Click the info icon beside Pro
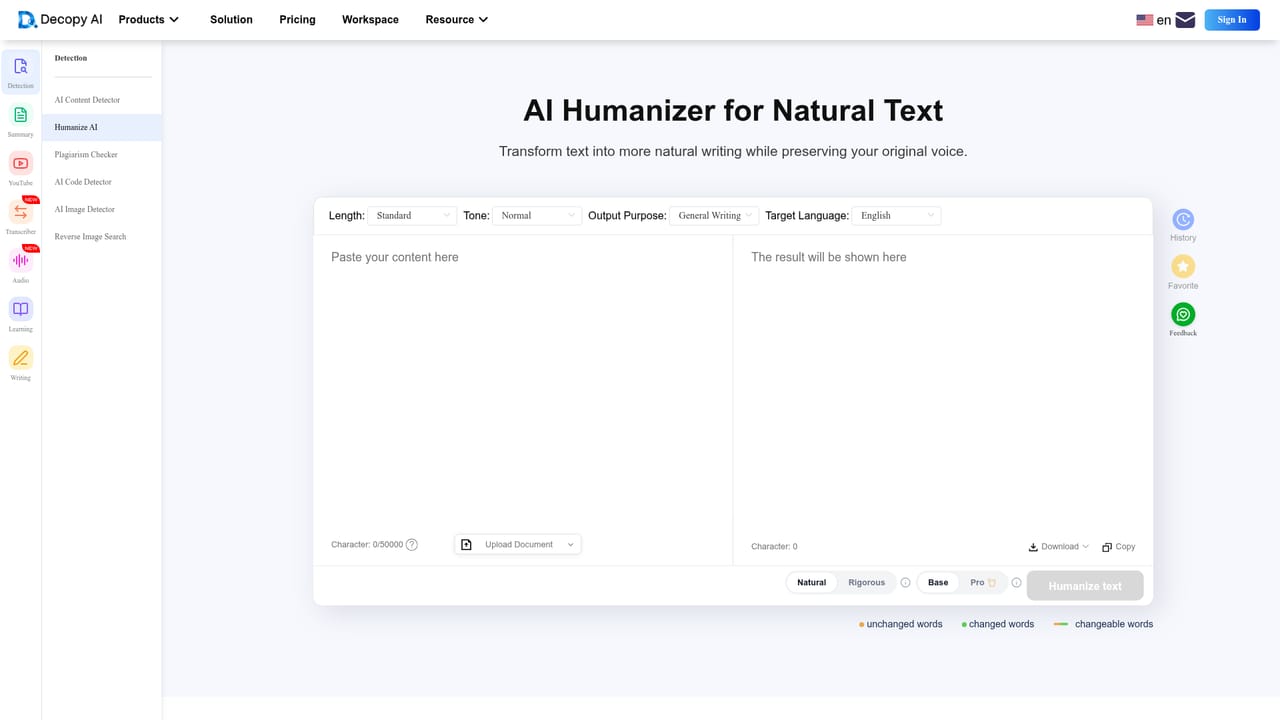Viewport: 1280px width, 720px height. coord(1016,582)
